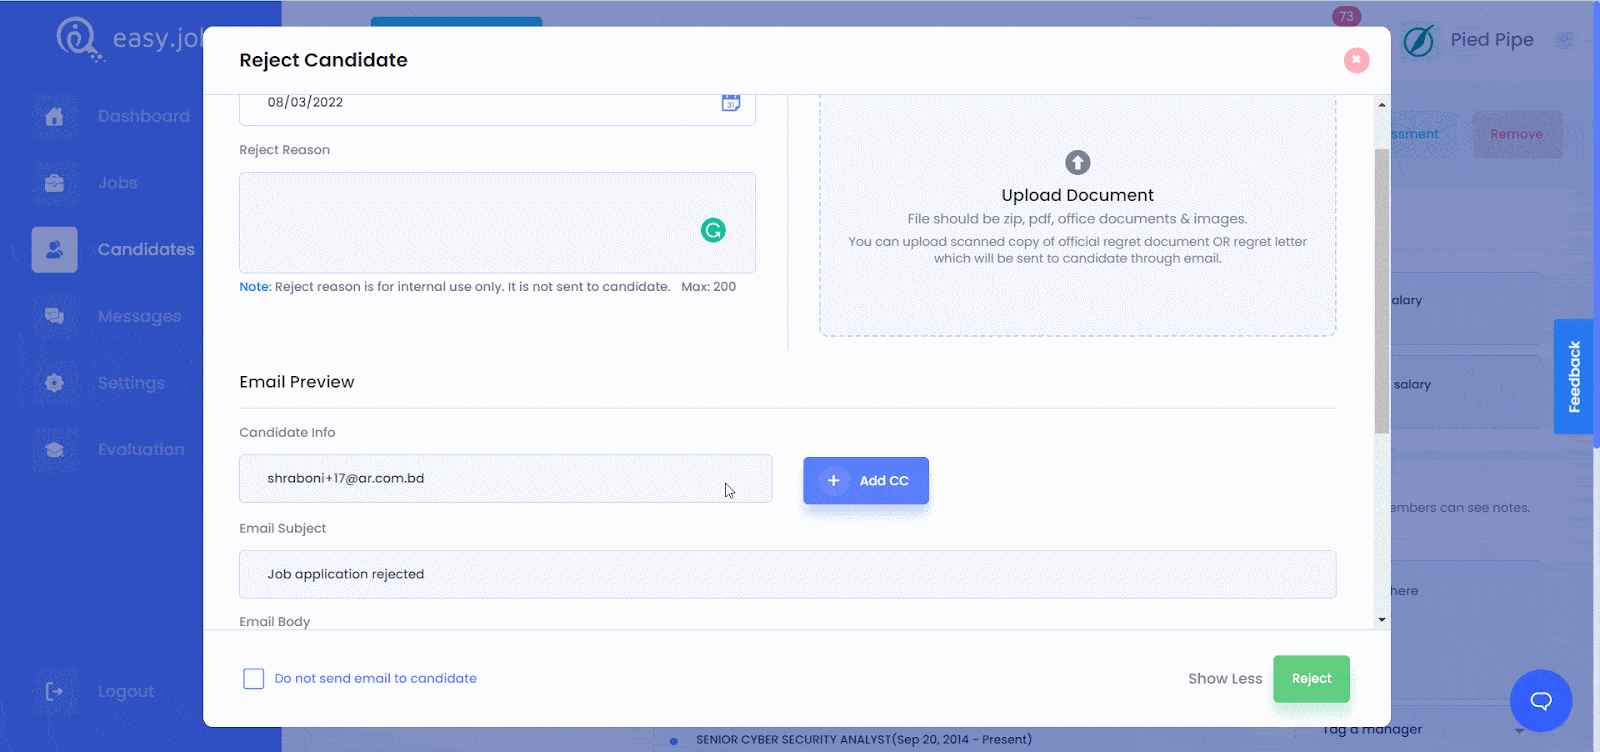Click the Pied Piper company logo
1600x752 pixels.
(1418, 41)
